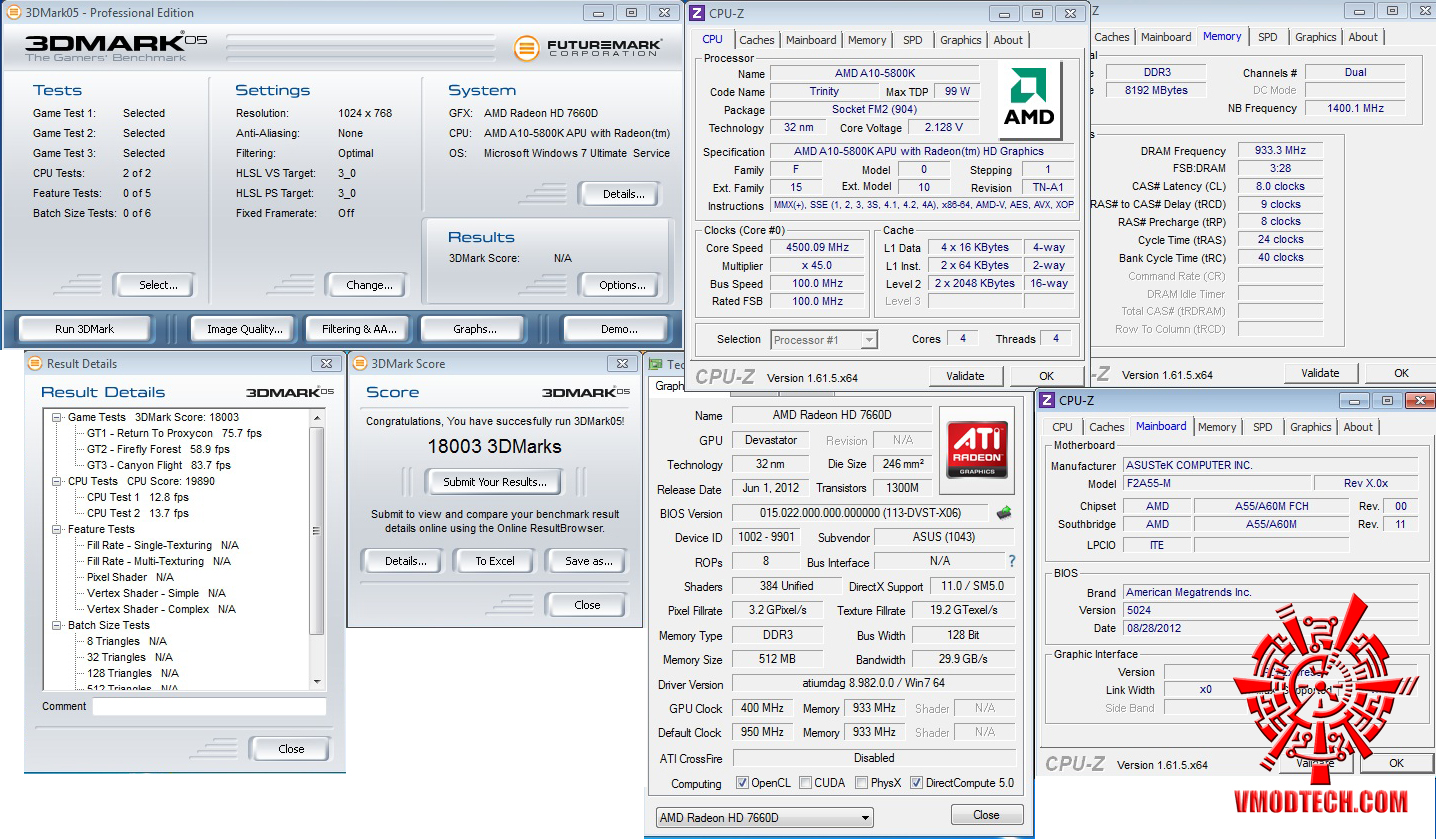This screenshot has height=839, width=1436.
Task: Collapse the Feature Tests tree node
Action: (58, 529)
